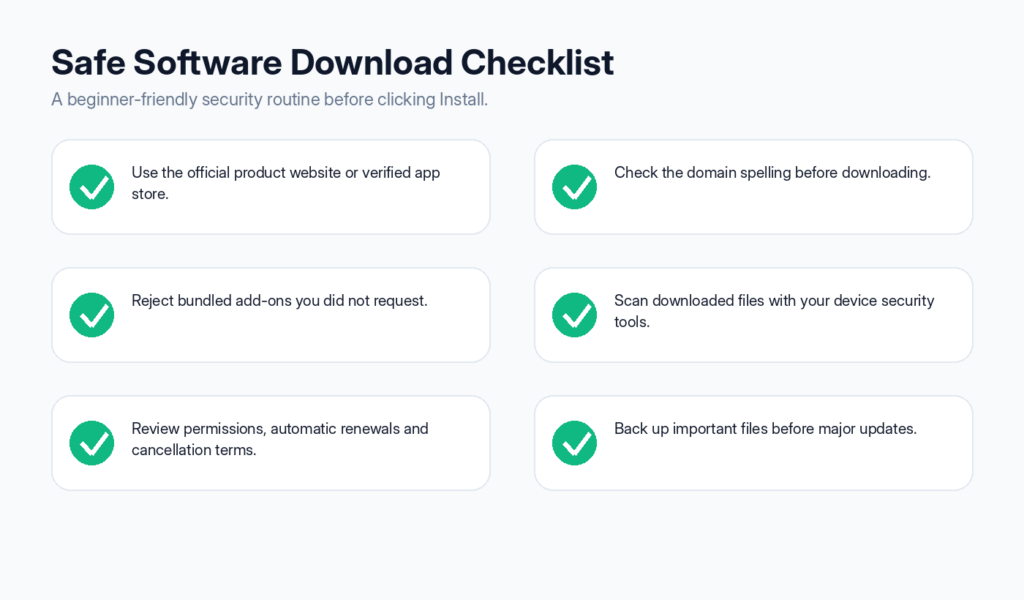This screenshot has height=600, width=1024.
Task: Click checkmark beside official product website item
Action: coord(92,187)
